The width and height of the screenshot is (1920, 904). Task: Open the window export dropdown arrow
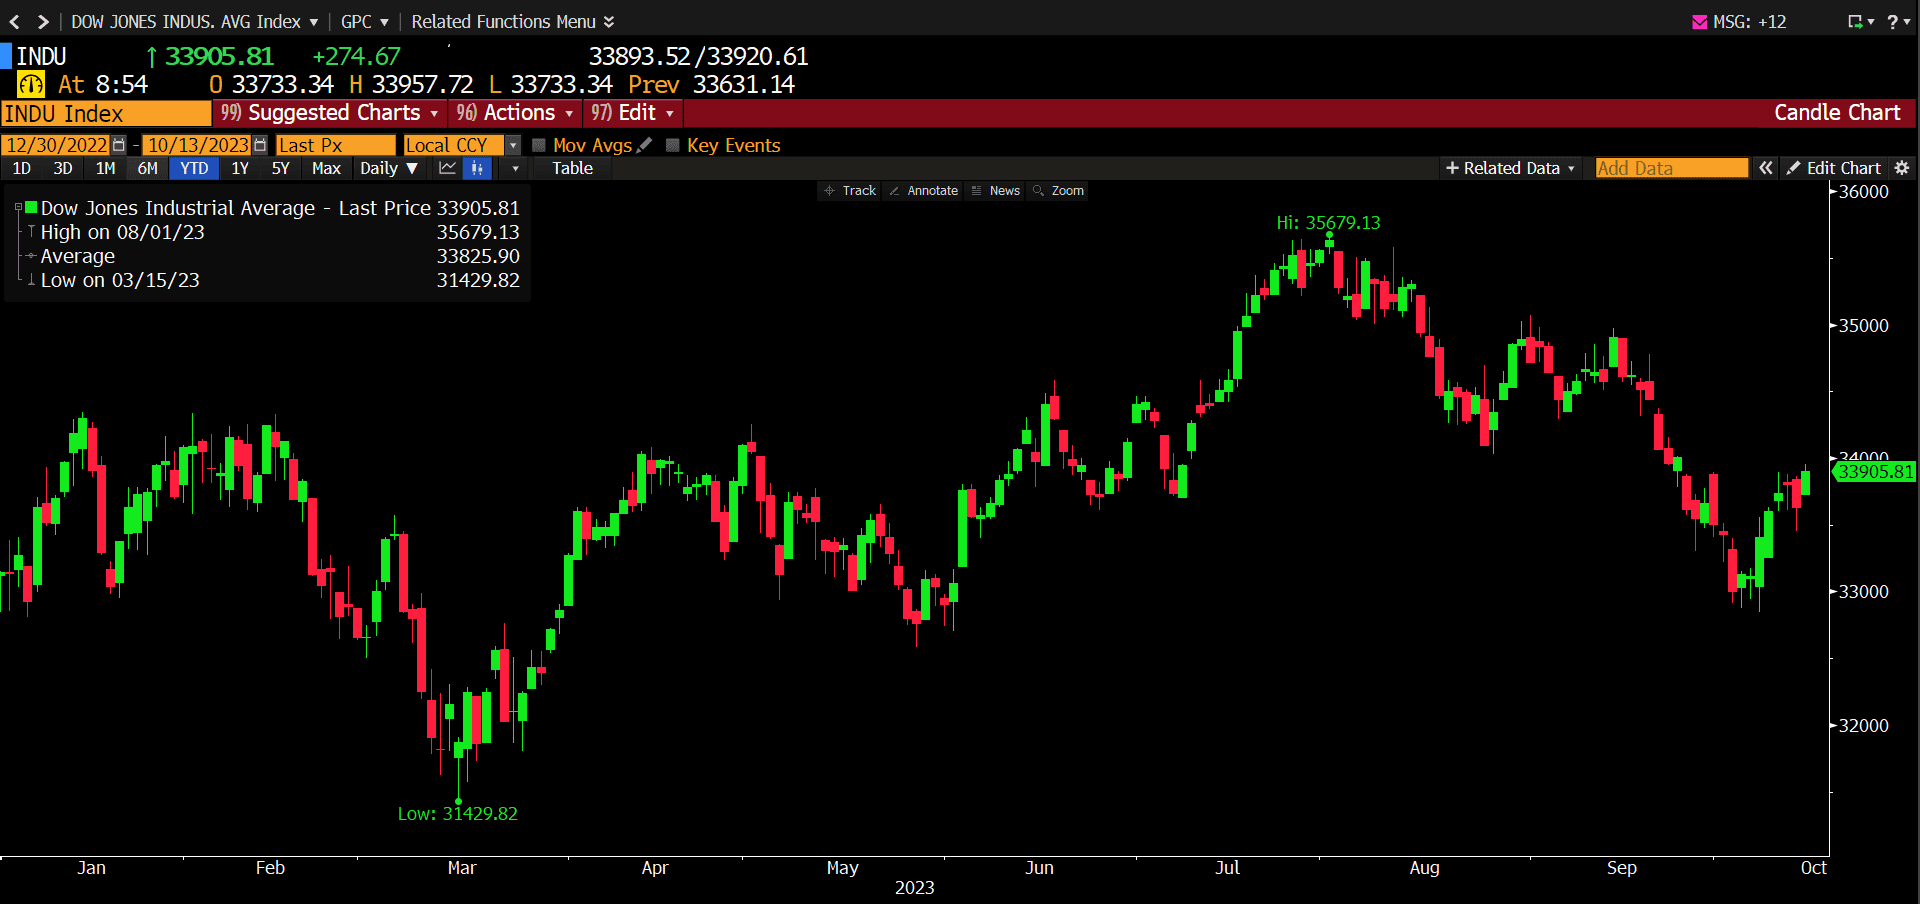click(1870, 22)
